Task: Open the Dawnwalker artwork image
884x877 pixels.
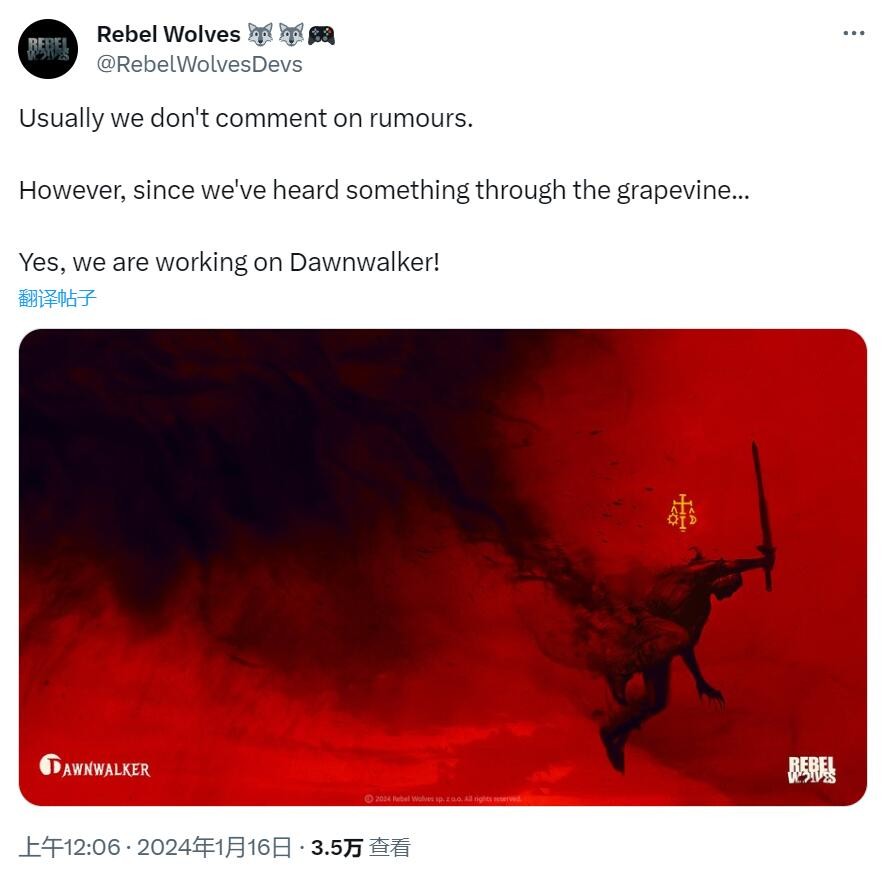Action: pyautogui.click(x=443, y=567)
